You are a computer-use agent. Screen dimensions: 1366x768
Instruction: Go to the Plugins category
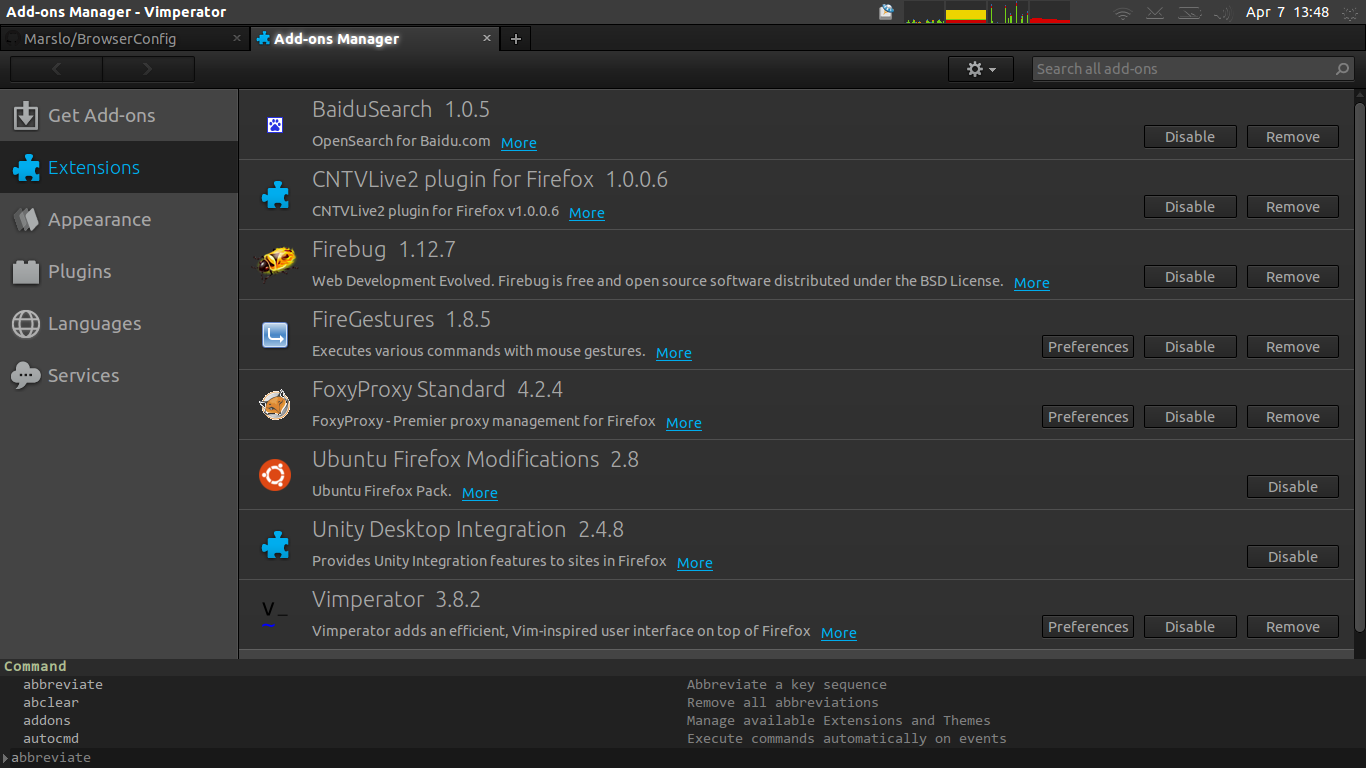pos(119,271)
